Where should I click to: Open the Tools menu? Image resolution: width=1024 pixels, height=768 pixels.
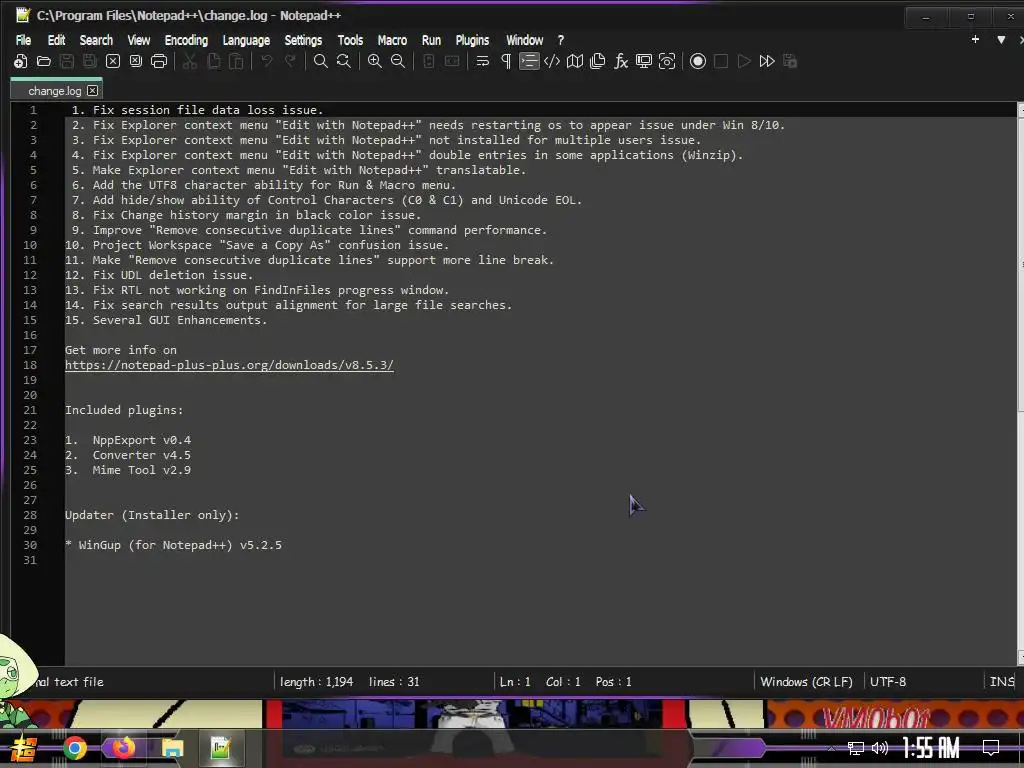(350, 40)
